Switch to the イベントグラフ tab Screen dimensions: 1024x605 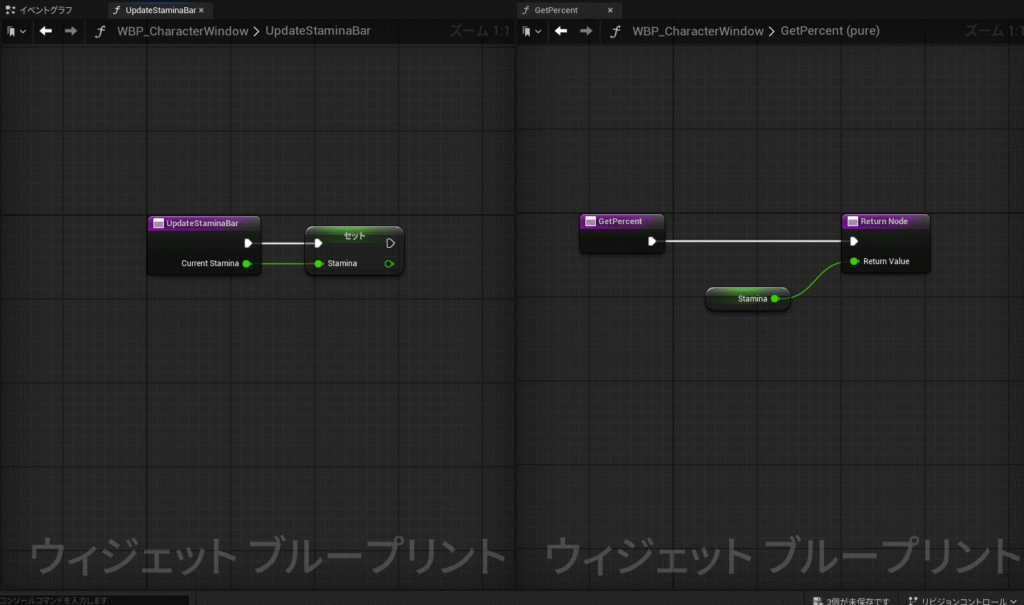[x=39, y=10]
